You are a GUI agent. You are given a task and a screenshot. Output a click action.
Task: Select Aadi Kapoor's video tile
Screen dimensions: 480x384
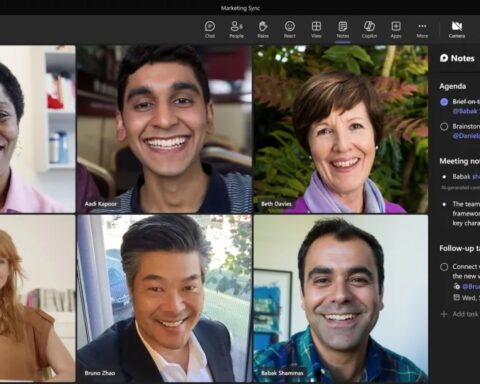click(164, 129)
